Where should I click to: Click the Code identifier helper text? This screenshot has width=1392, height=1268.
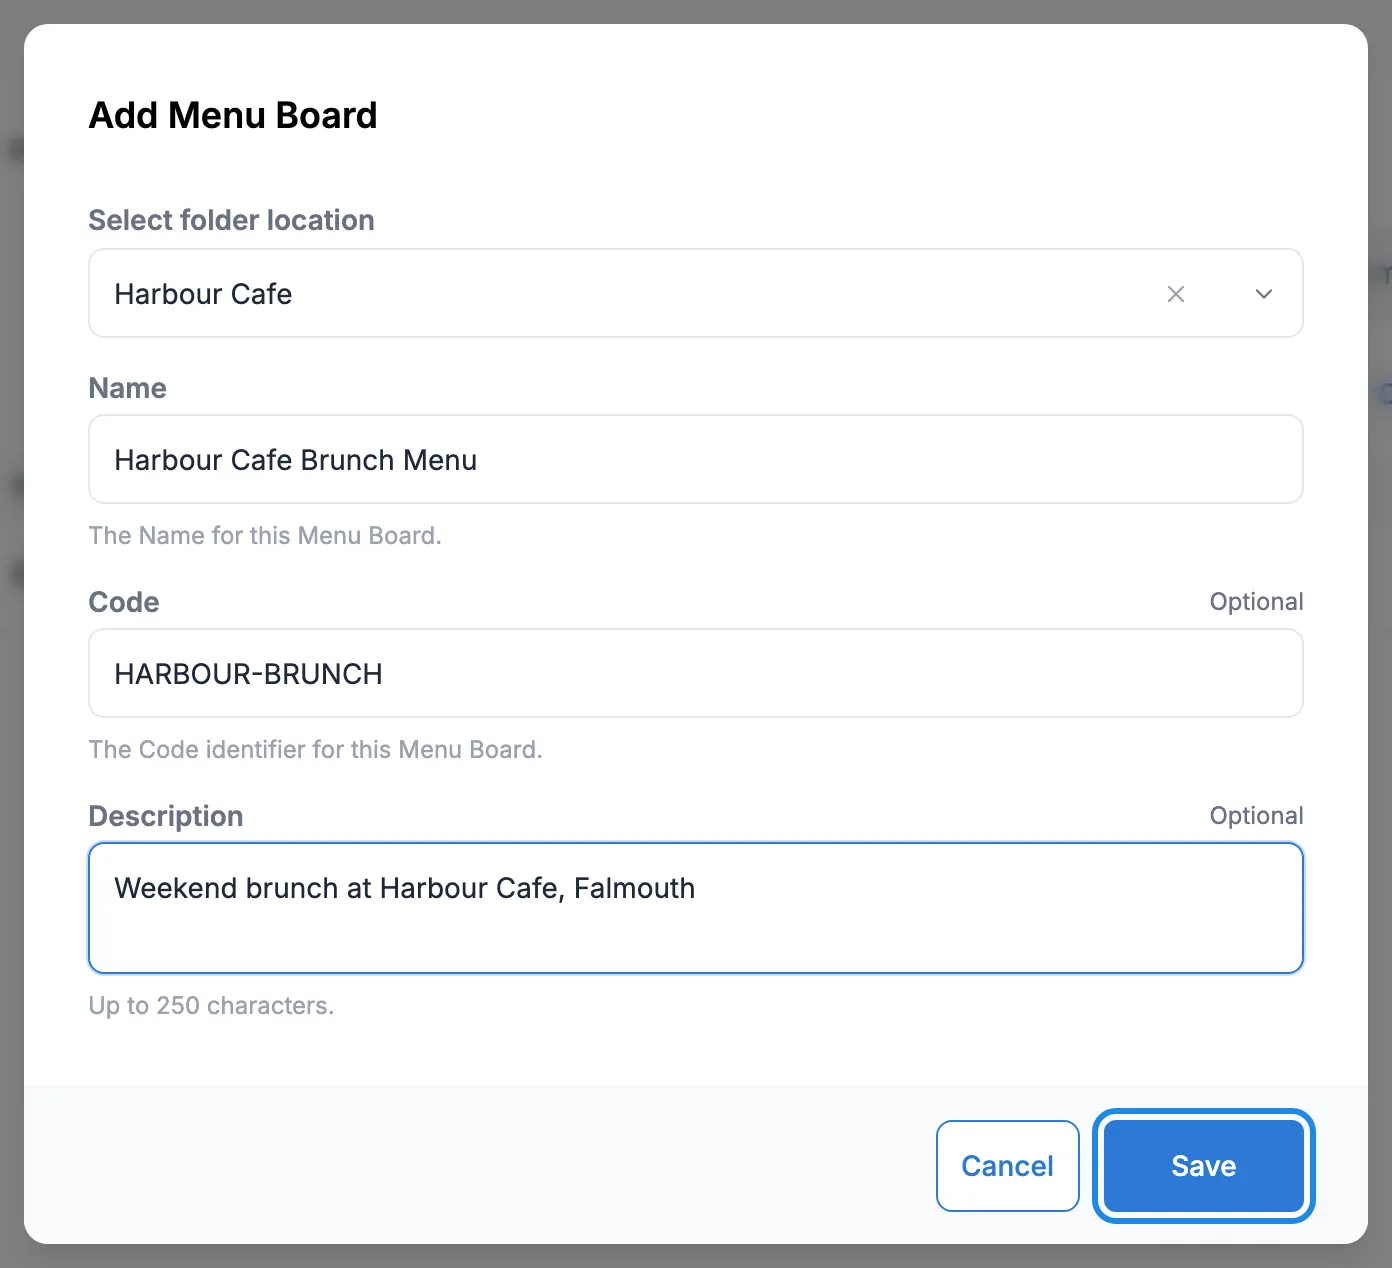click(x=316, y=750)
